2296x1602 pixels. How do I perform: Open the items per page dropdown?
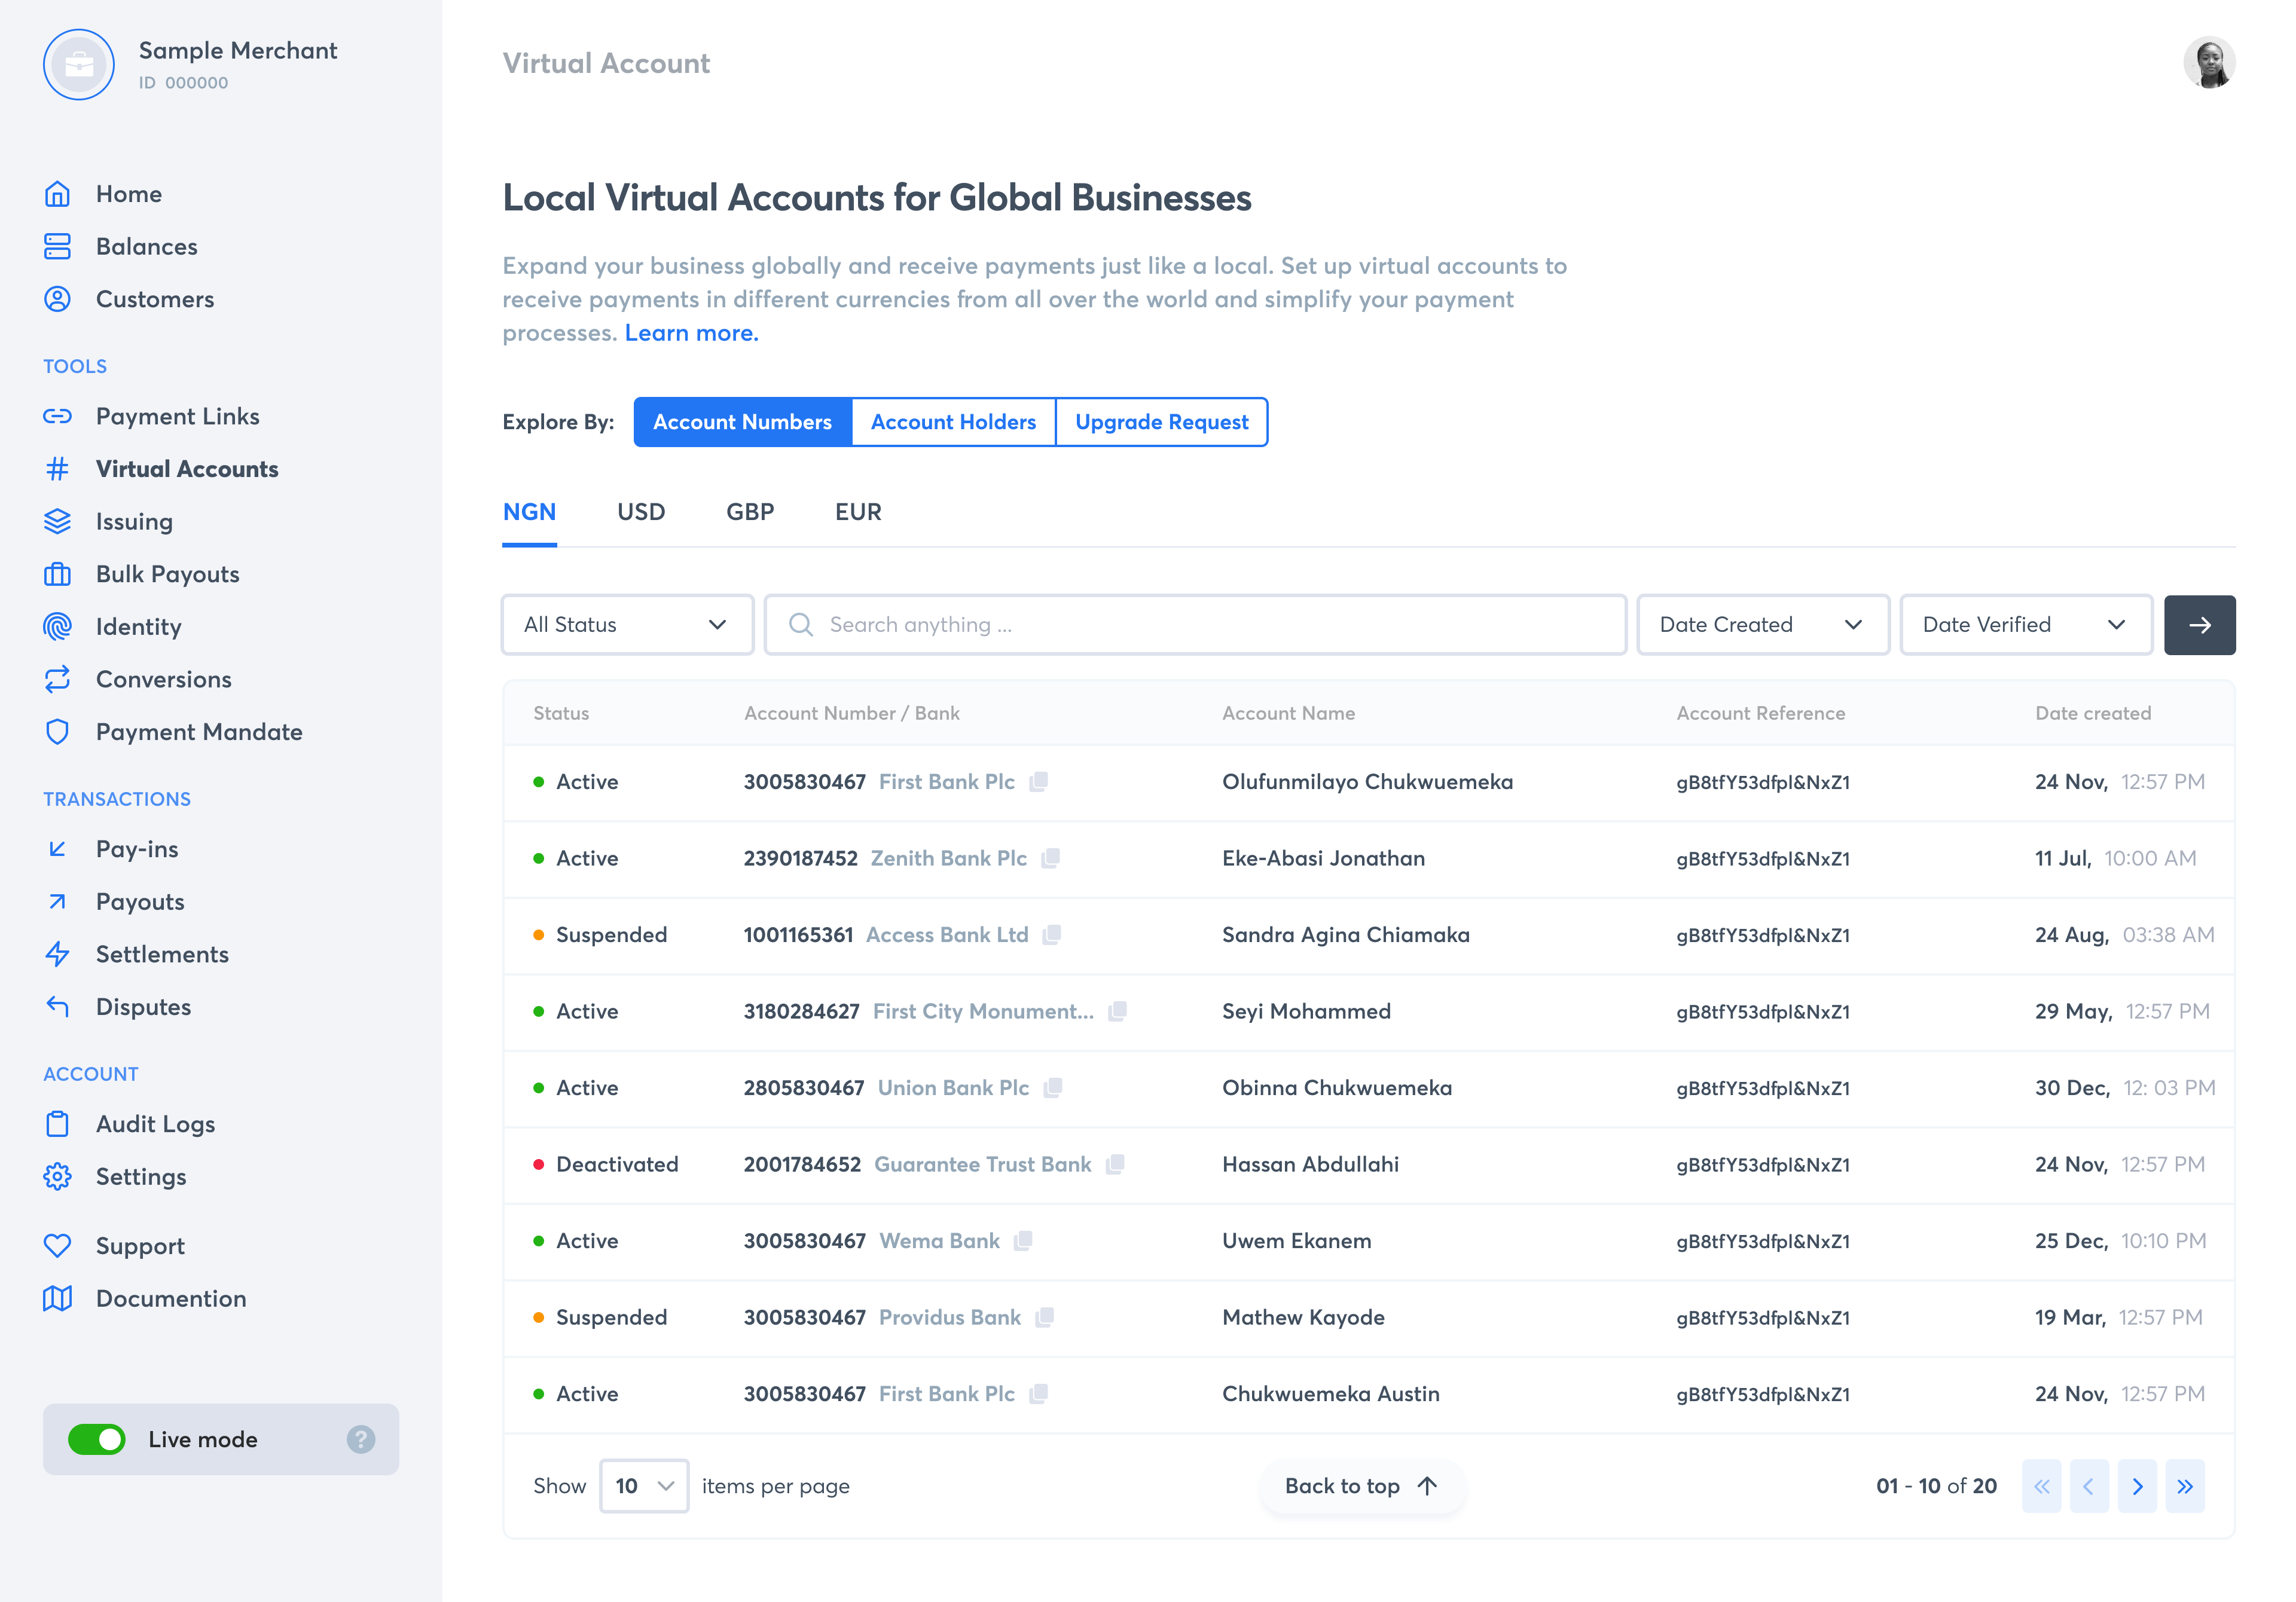644,1486
